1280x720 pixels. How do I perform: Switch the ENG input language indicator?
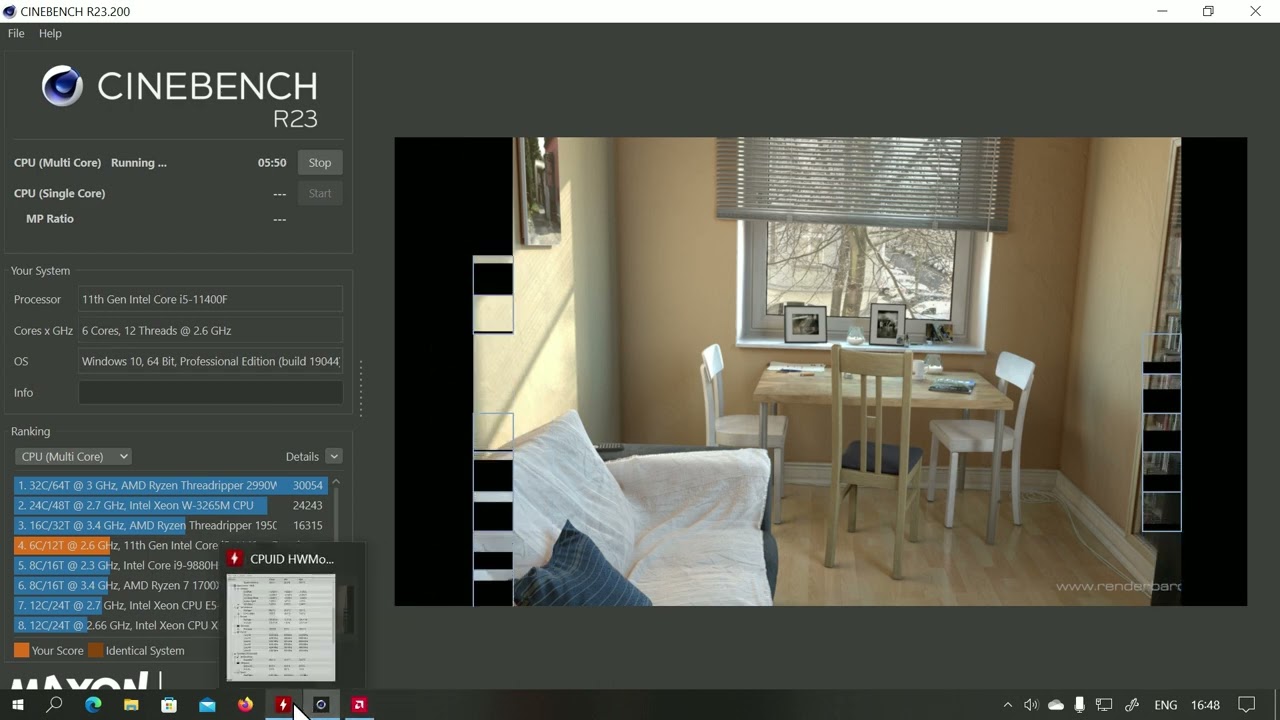pos(1166,705)
